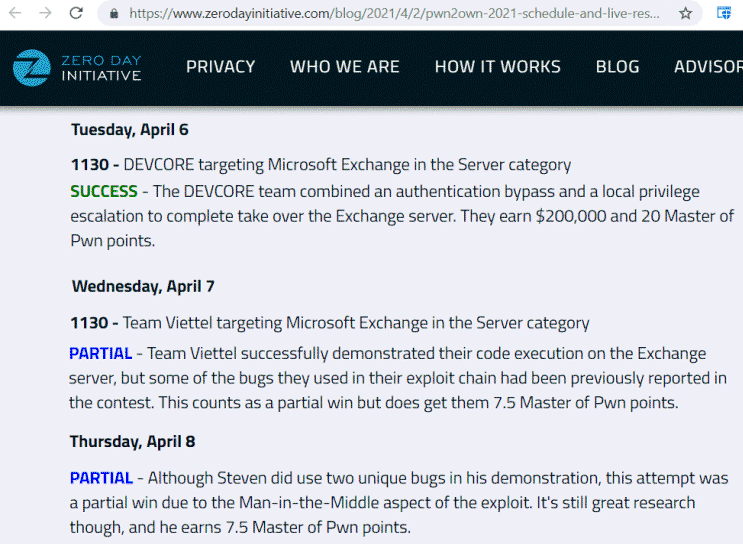
Task: Click the '$200,000' prize amount text
Action: (x=571, y=217)
